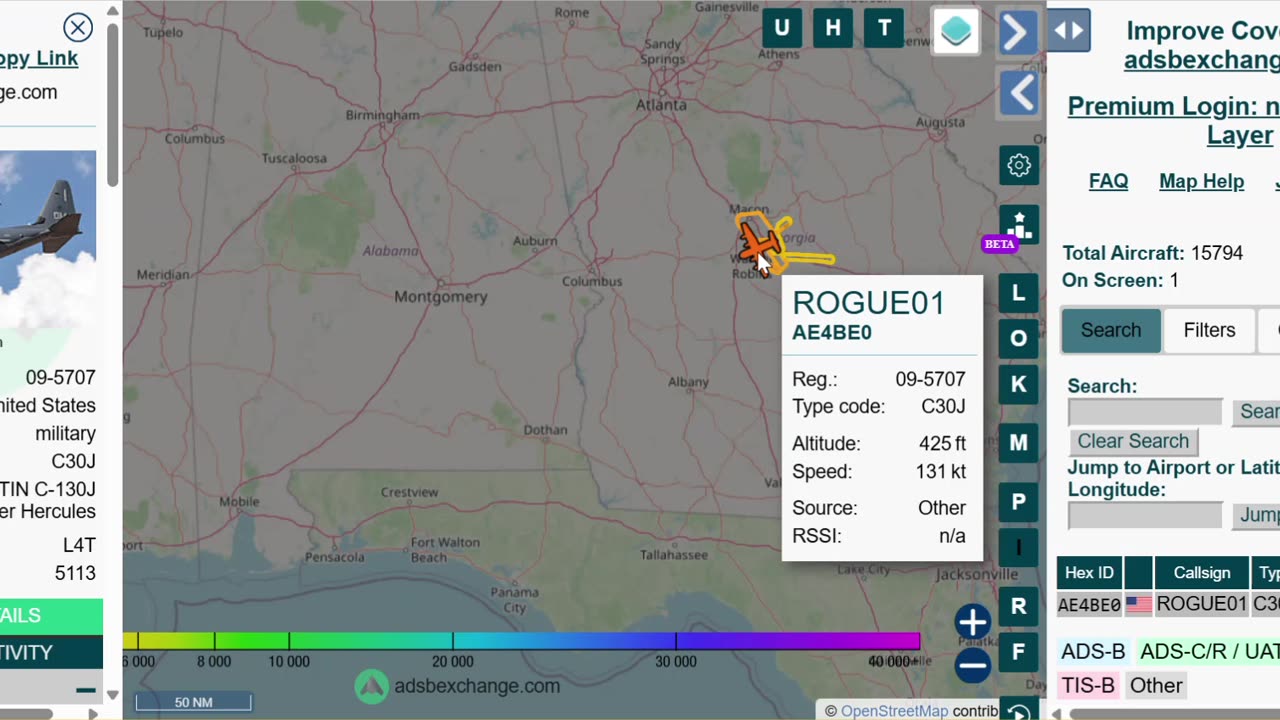Click the H map button
1280x720 pixels.
click(833, 29)
